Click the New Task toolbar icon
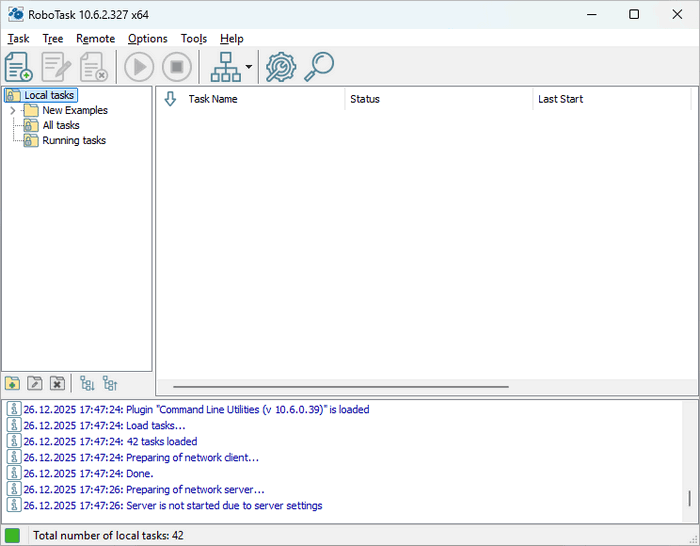This screenshot has height=546, width=700. pyautogui.click(x=19, y=67)
